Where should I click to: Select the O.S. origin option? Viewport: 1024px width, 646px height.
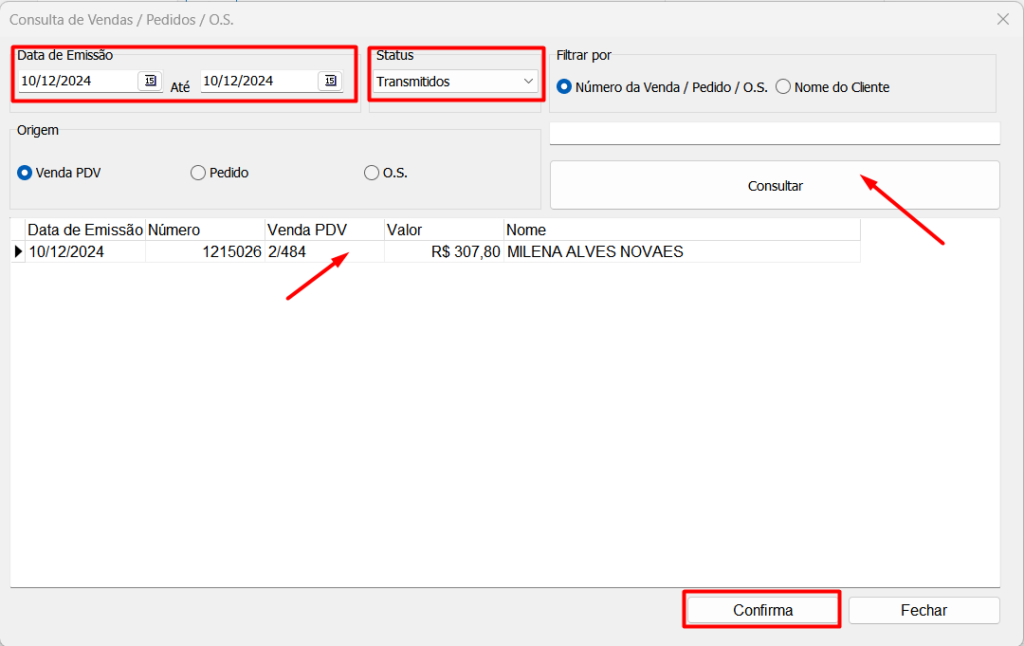(x=372, y=173)
